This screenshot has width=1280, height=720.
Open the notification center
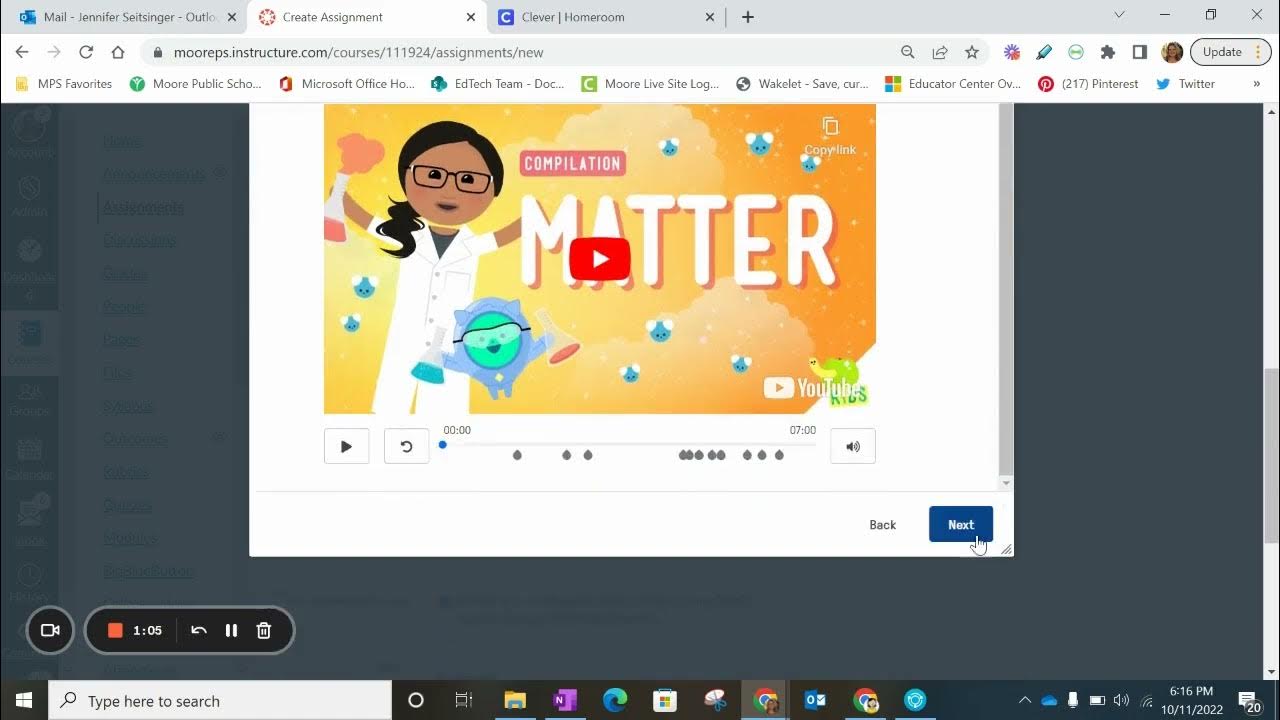pos(1249,700)
